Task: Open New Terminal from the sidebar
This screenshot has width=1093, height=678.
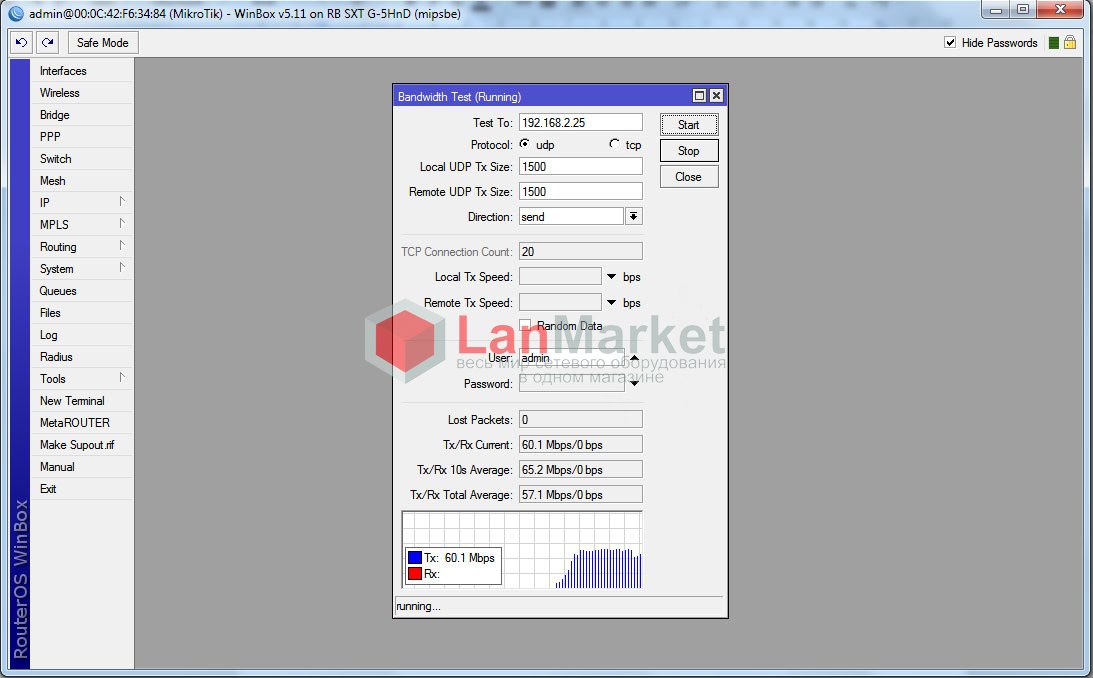Action: coord(69,400)
